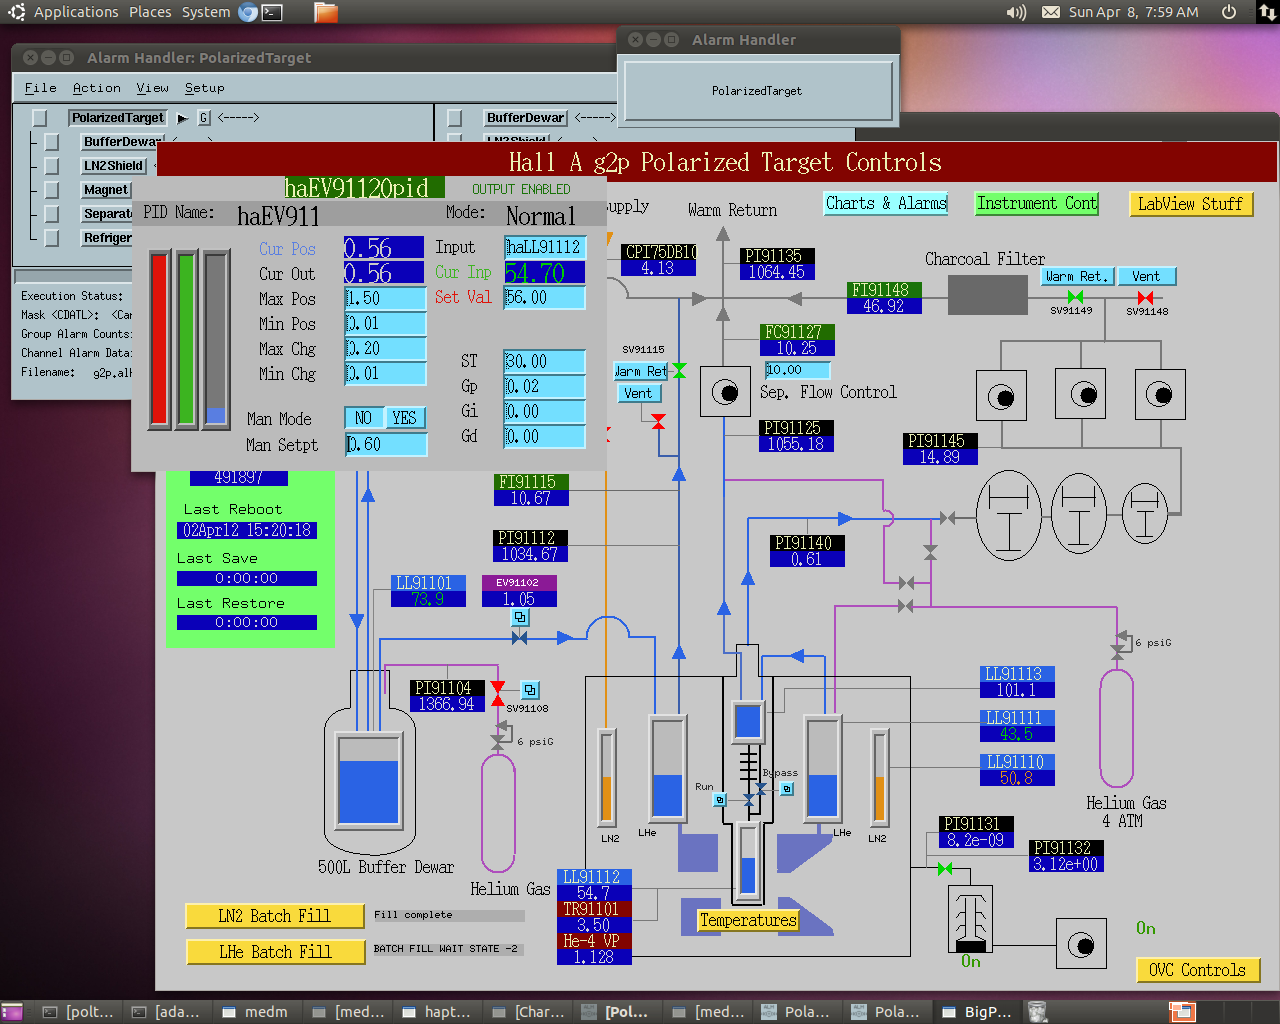Click the 500L Buffer Dewar level gauge
Image resolution: width=1280 pixels, height=1024 pixels.
(368, 780)
